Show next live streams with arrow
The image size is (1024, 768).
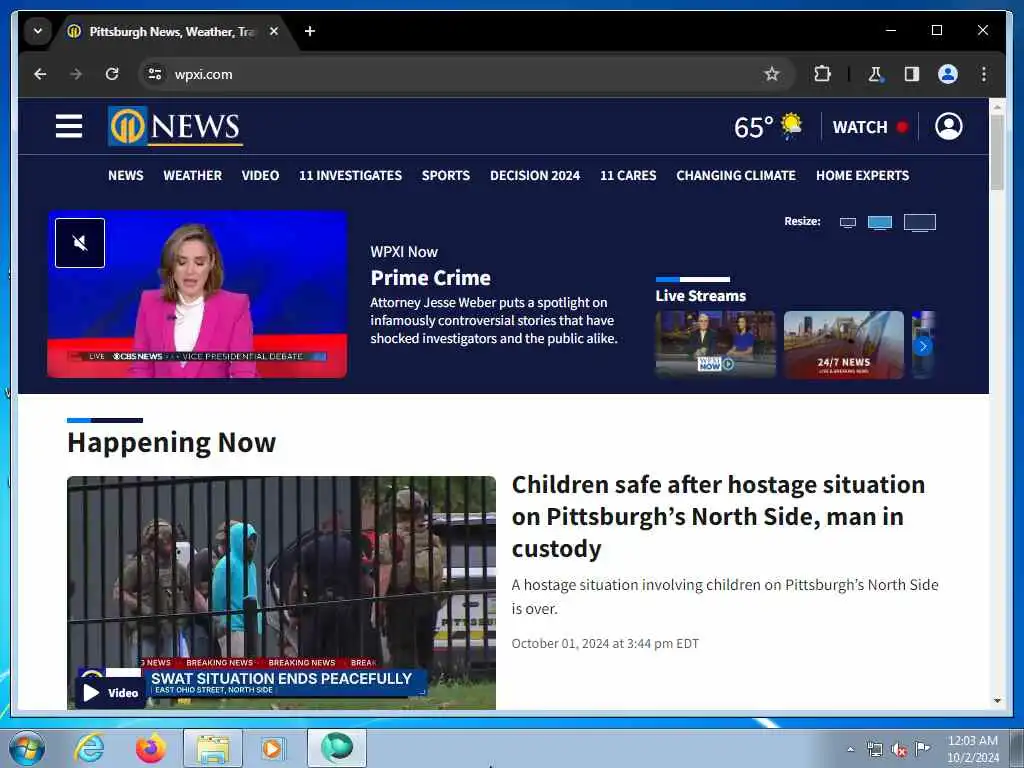pos(923,345)
